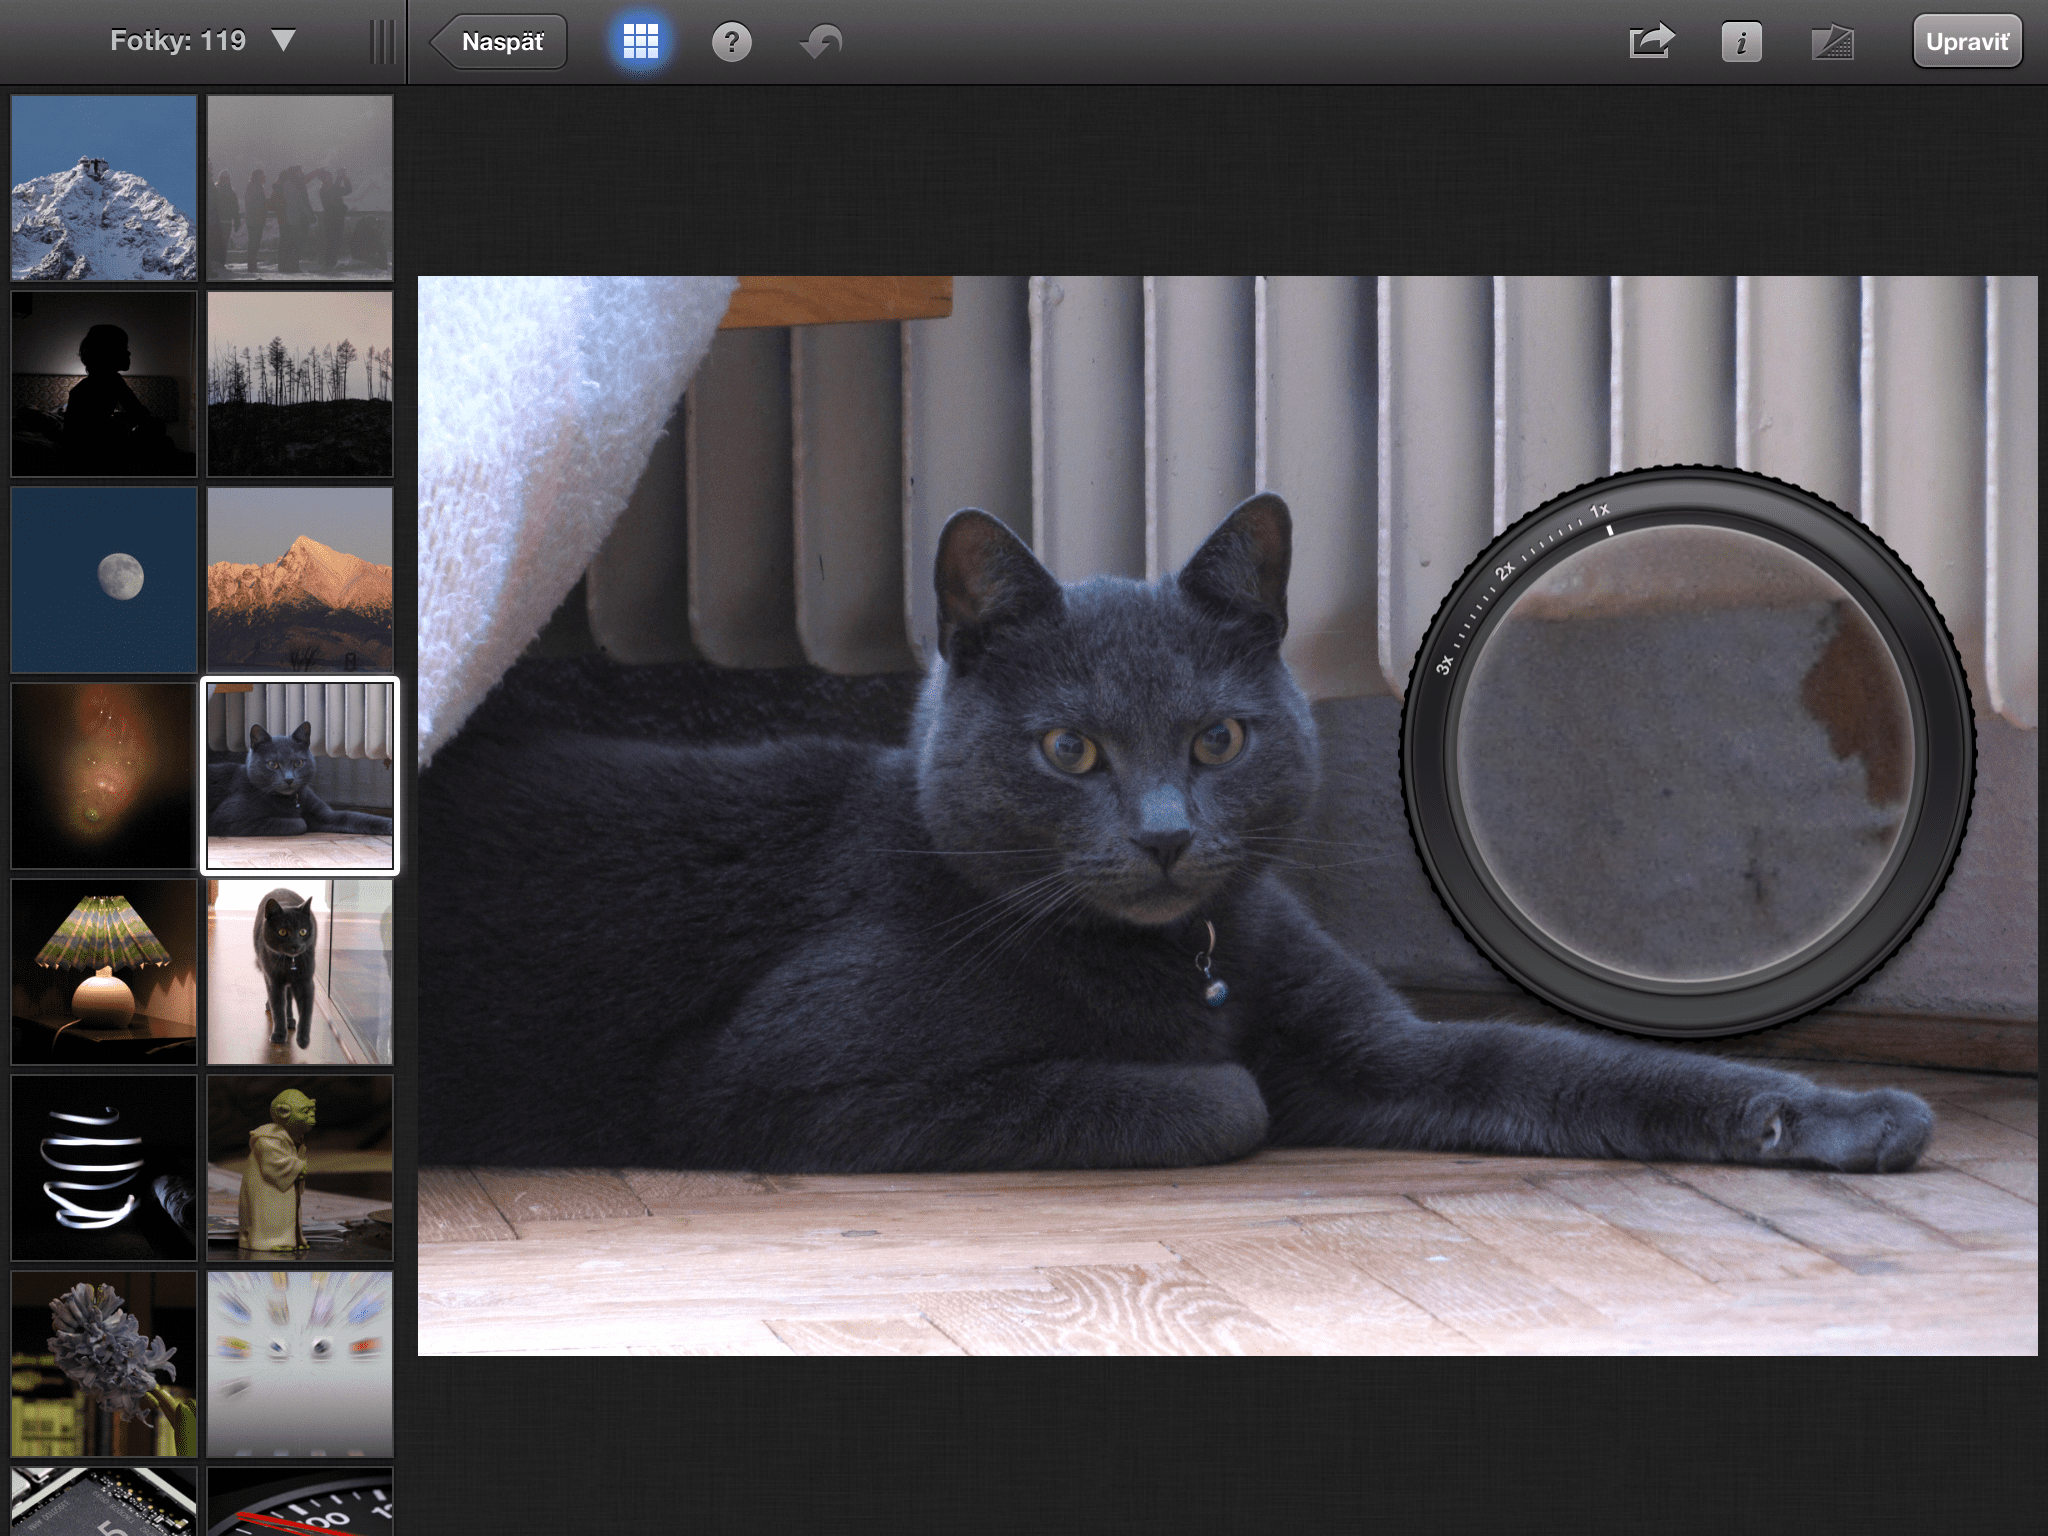The image size is (2048, 1536).
Task: Select the sunset orange mountain thumbnail
Action: click(300, 580)
